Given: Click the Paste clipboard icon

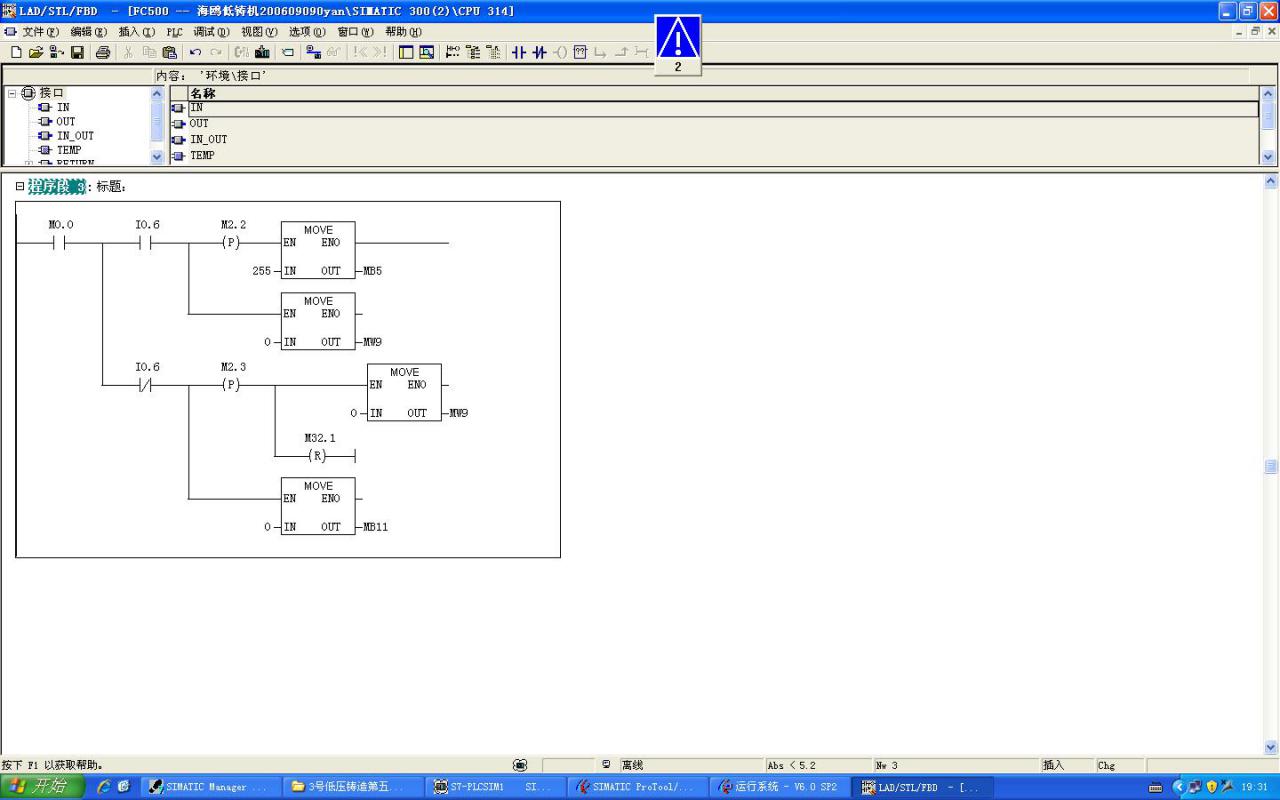Looking at the screenshot, I should click(x=169, y=52).
